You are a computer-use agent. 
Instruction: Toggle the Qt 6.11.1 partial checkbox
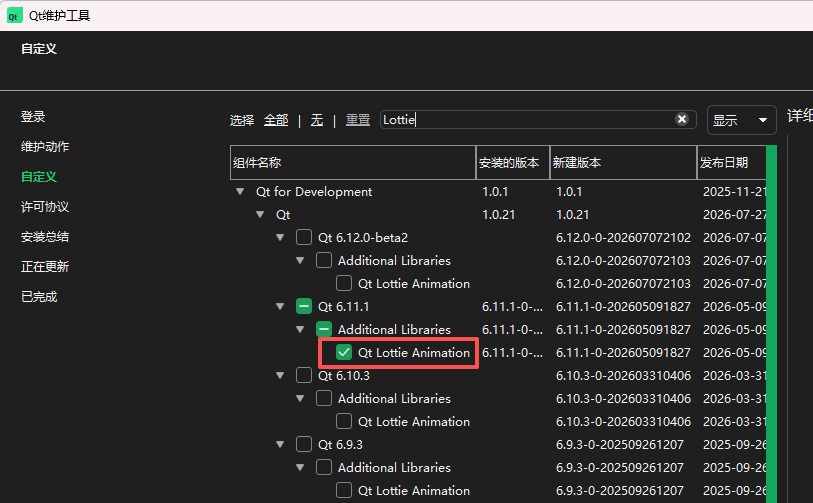pos(304,306)
